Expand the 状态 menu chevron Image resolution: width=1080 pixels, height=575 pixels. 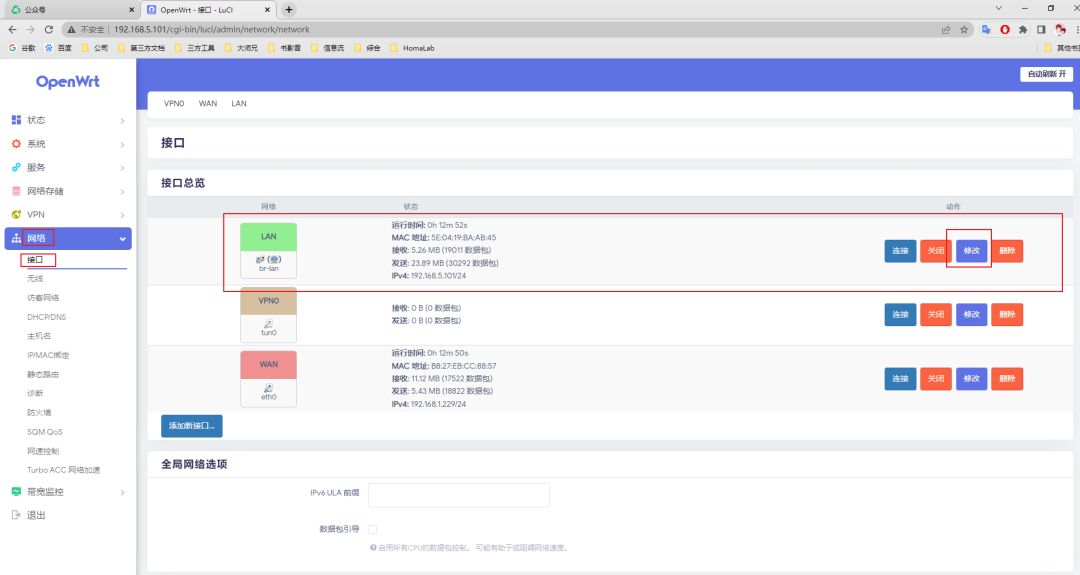coord(123,121)
